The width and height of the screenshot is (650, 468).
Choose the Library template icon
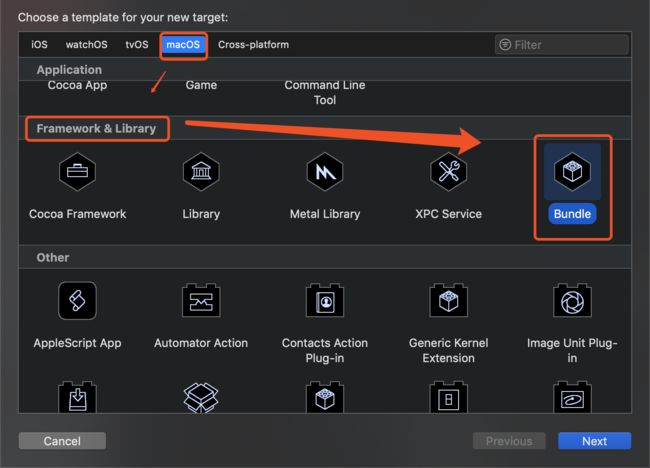201,171
